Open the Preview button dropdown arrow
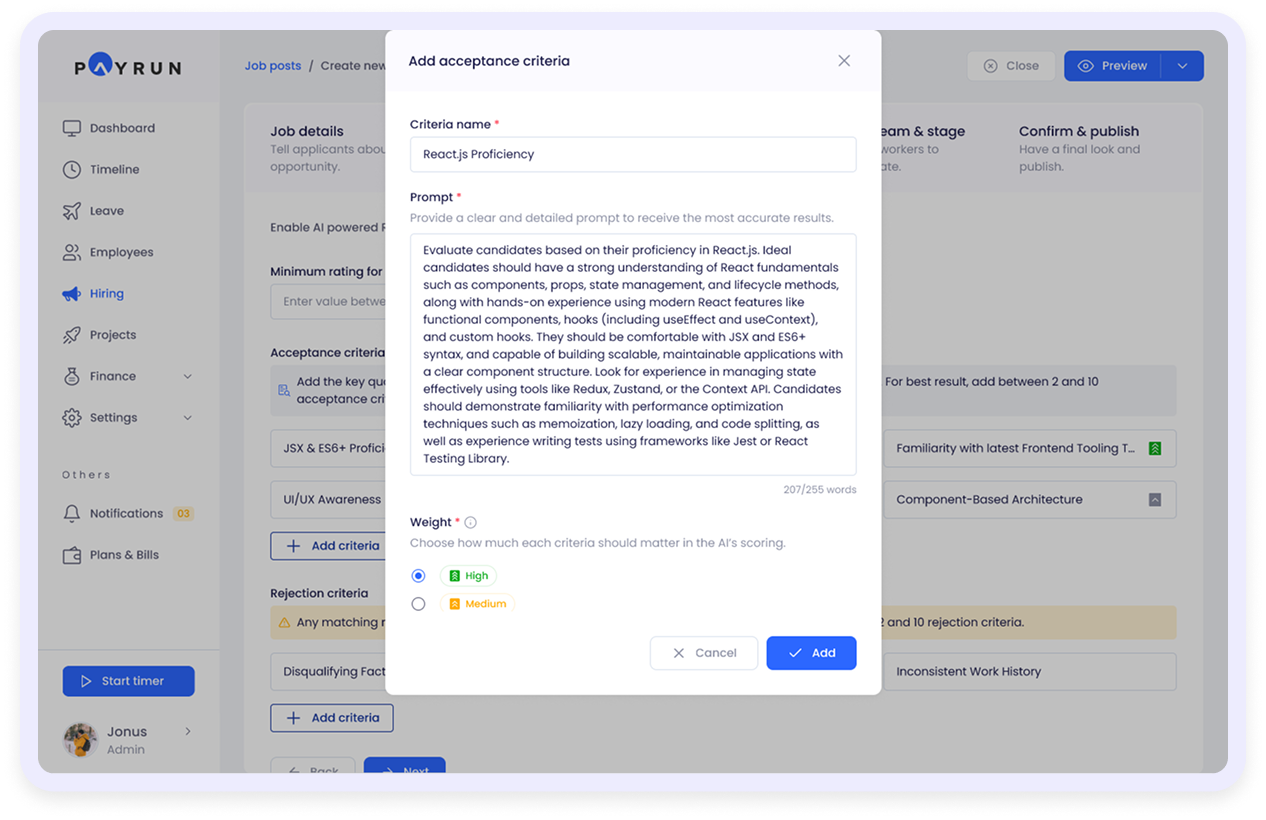 point(1182,66)
